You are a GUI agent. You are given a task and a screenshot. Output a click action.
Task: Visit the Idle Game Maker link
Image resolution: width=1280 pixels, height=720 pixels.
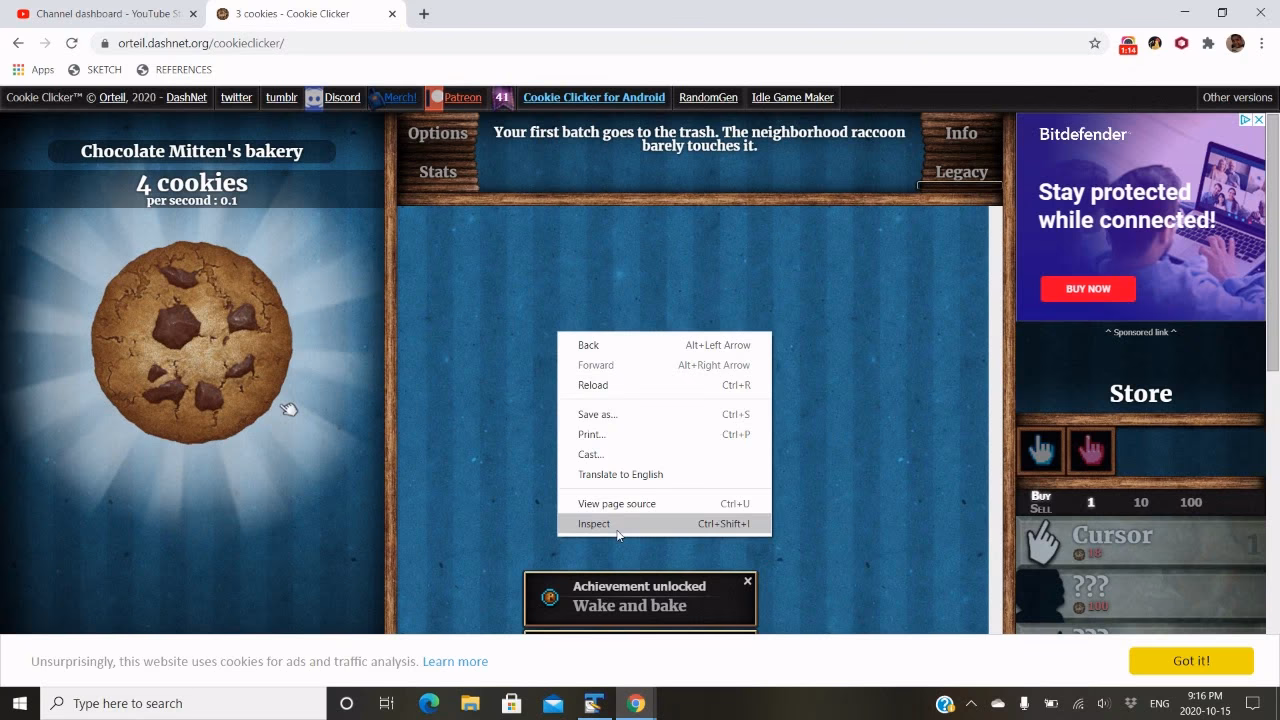pyautogui.click(x=793, y=97)
